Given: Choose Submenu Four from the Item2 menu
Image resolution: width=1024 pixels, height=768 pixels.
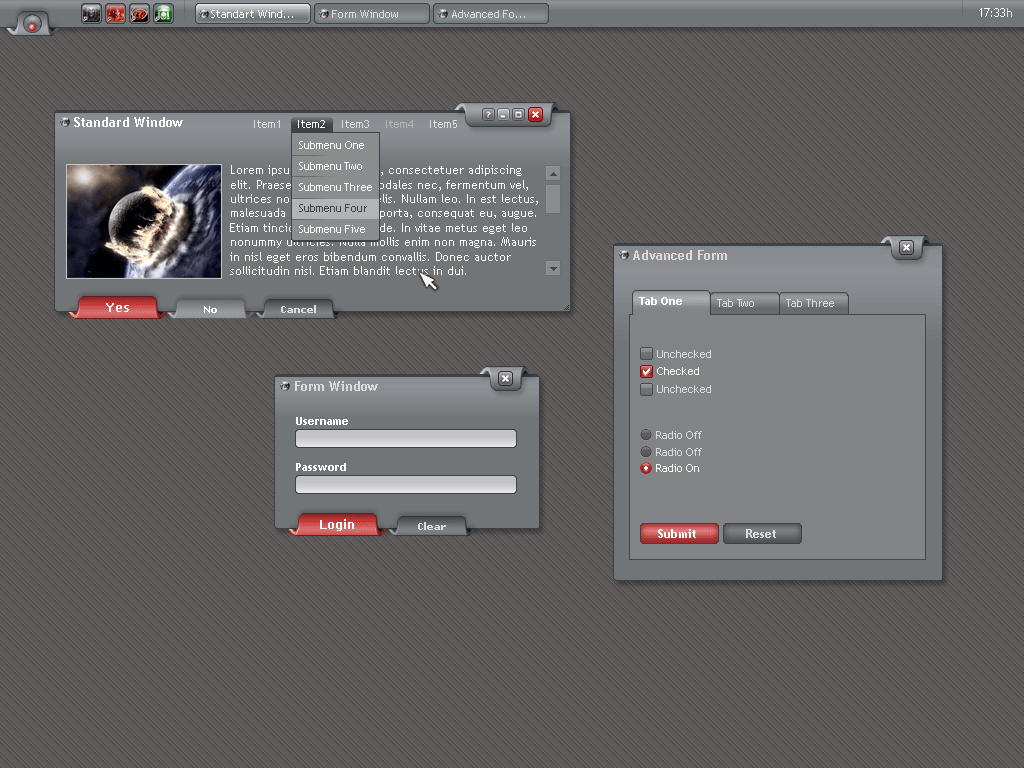Looking at the screenshot, I should 333,208.
